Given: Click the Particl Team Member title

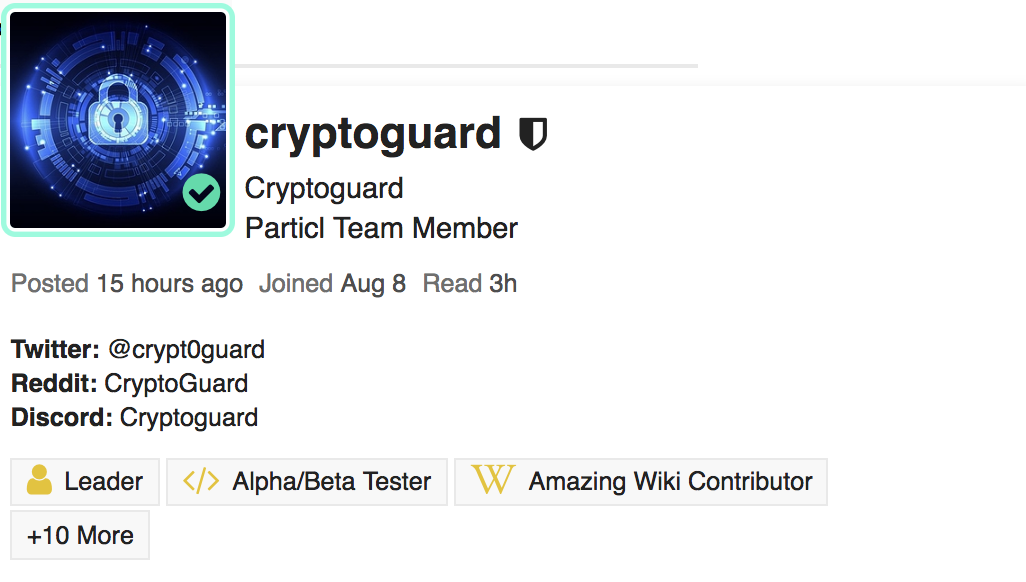Looking at the screenshot, I should coord(381,228).
